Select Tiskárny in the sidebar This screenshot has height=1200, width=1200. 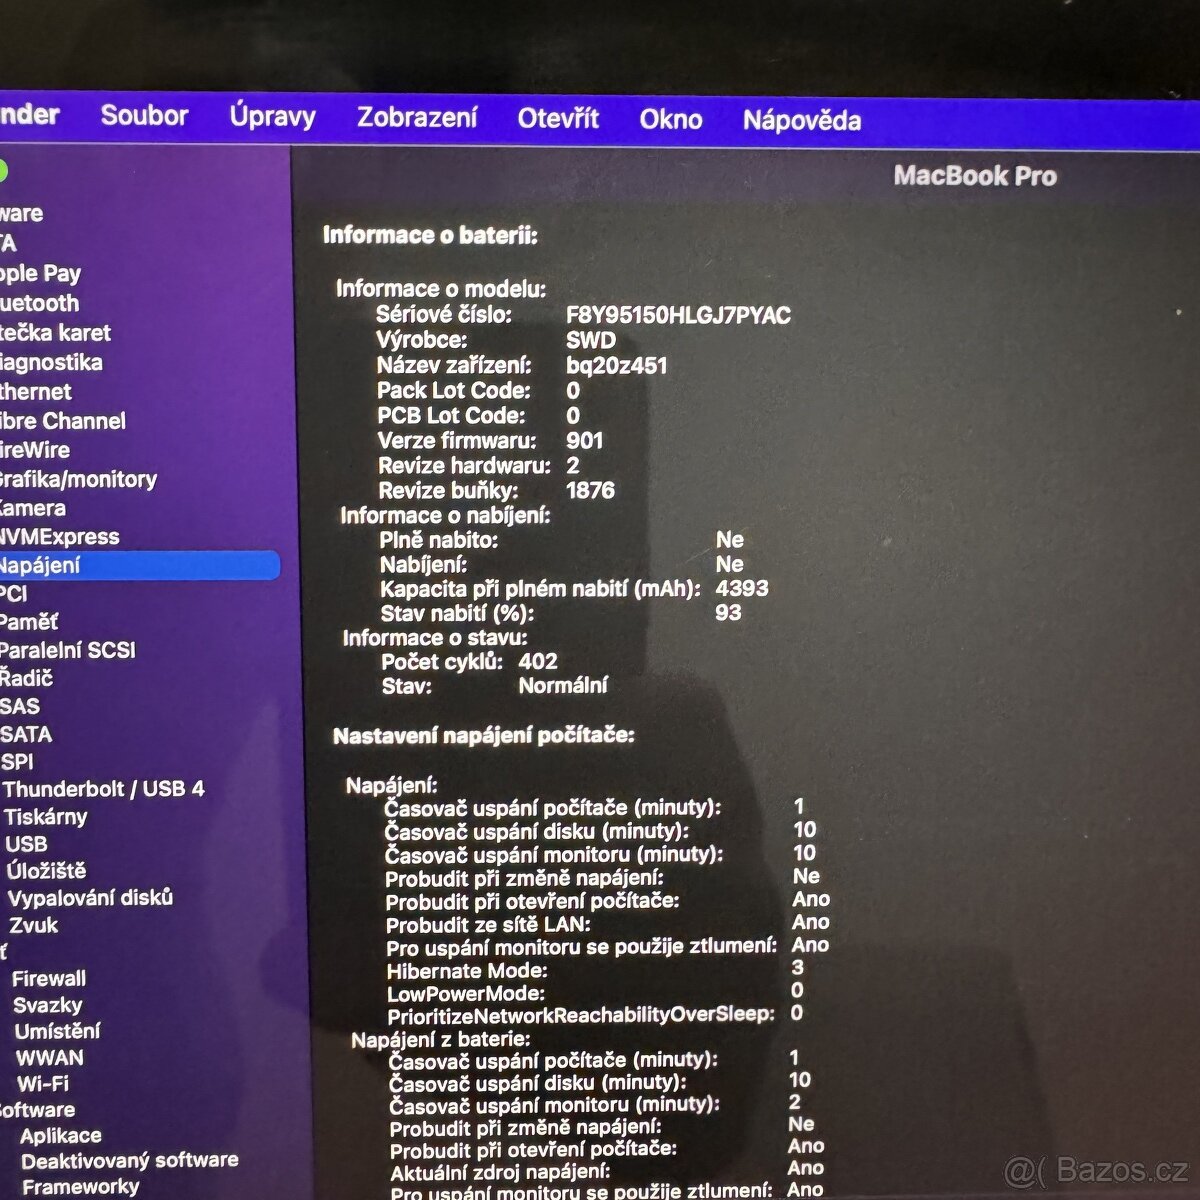coord(45,816)
